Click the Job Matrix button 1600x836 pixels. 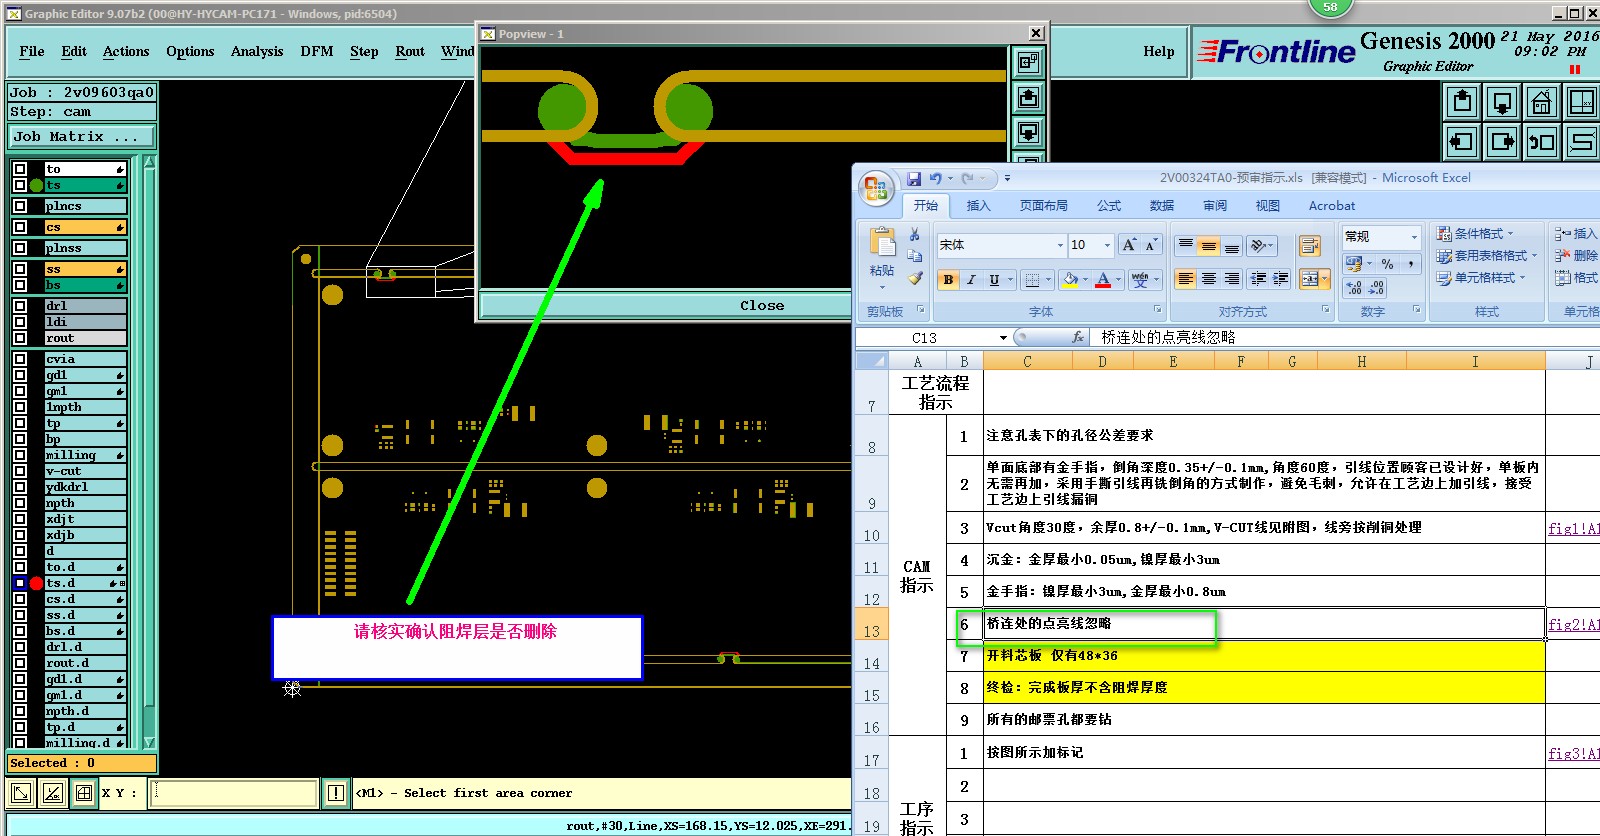82,136
